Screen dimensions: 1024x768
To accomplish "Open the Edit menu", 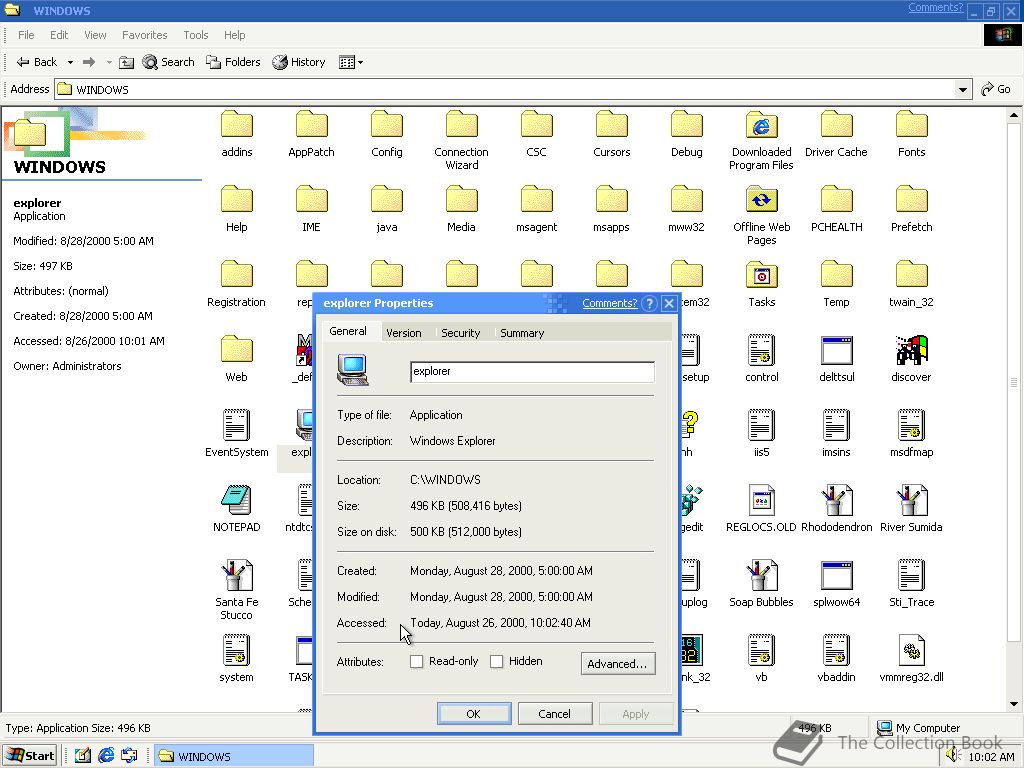I will (x=59, y=35).
